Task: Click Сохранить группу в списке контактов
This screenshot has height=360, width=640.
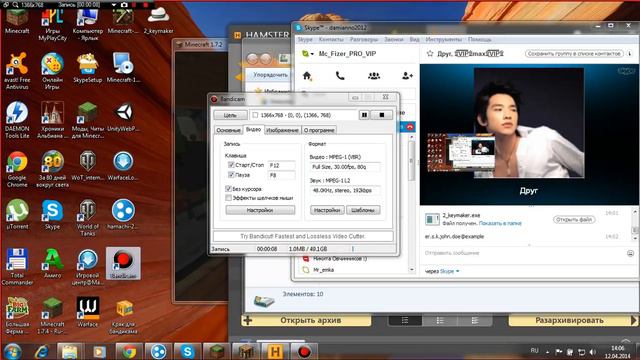Action: click(x=574, y=53)
